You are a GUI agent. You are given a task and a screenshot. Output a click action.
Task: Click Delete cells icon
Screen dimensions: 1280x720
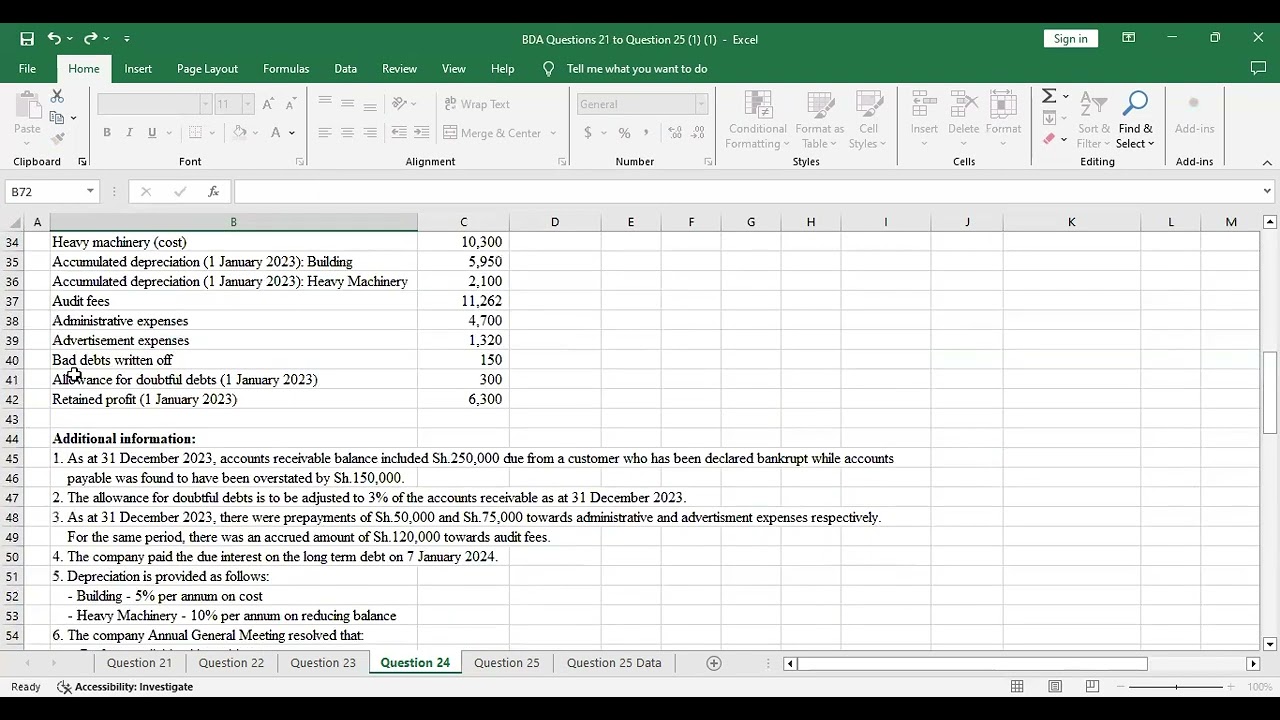[x=963, y=118]
